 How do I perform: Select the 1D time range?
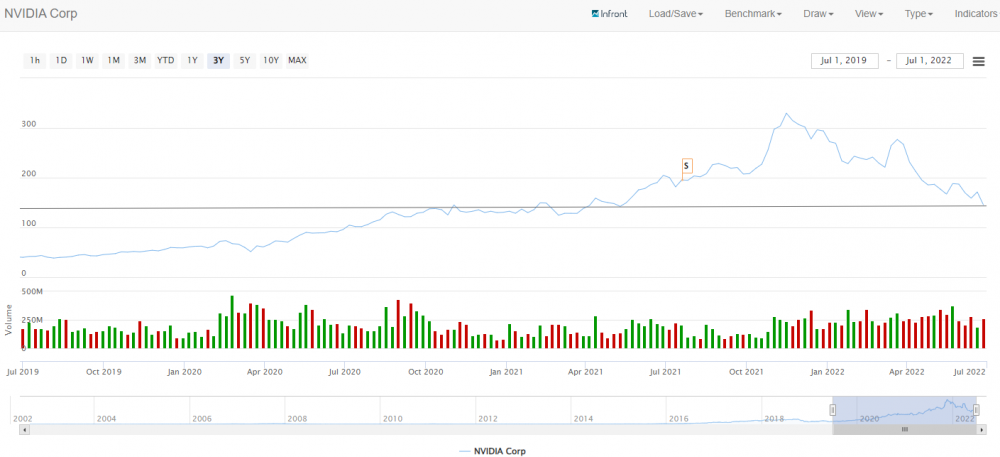[61, 61]
